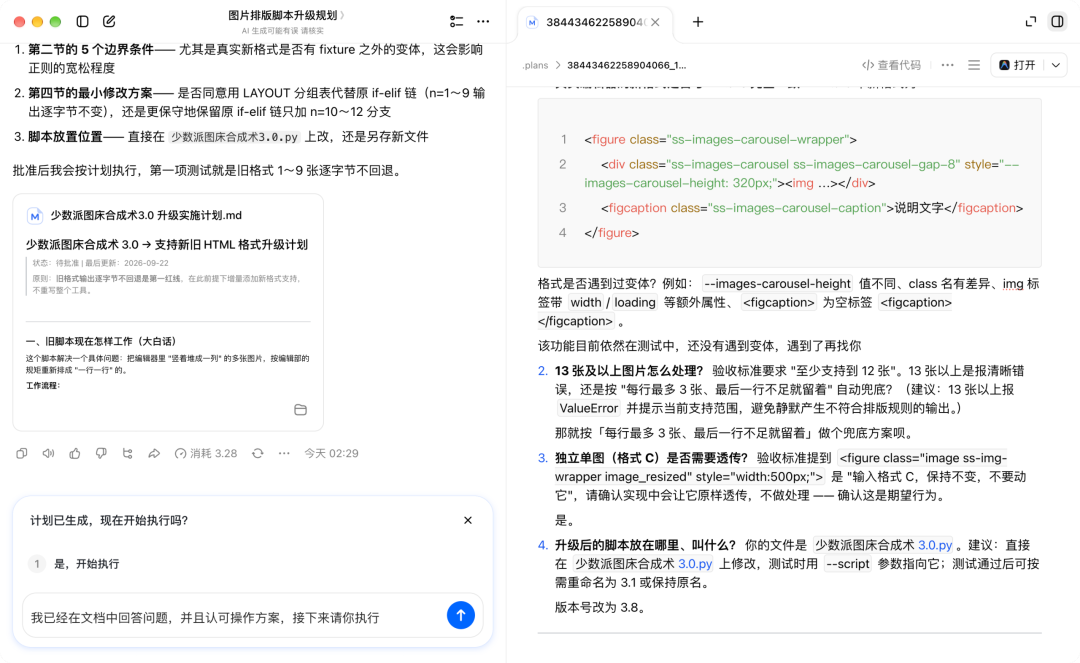Open the chat header more options menu
Viewport: 1080px width, 663px height.
pyautogui.click(x=484, y=21)
